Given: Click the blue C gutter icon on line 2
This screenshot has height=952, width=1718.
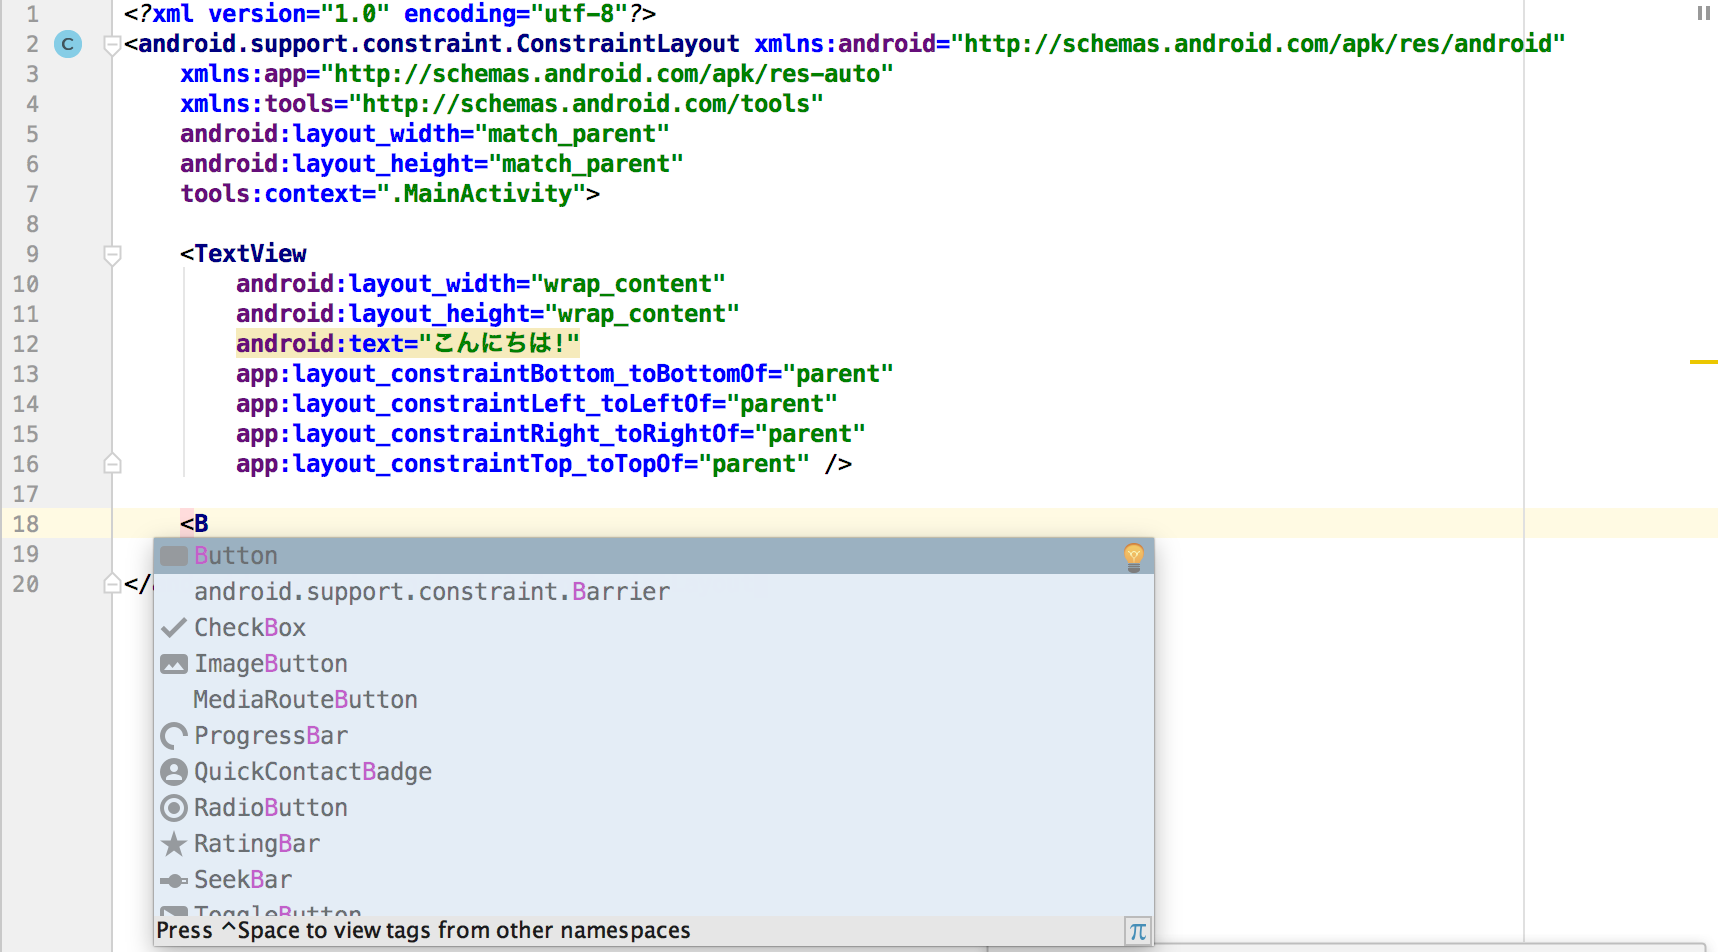Looking at the screenshot, I should [68, 44].
